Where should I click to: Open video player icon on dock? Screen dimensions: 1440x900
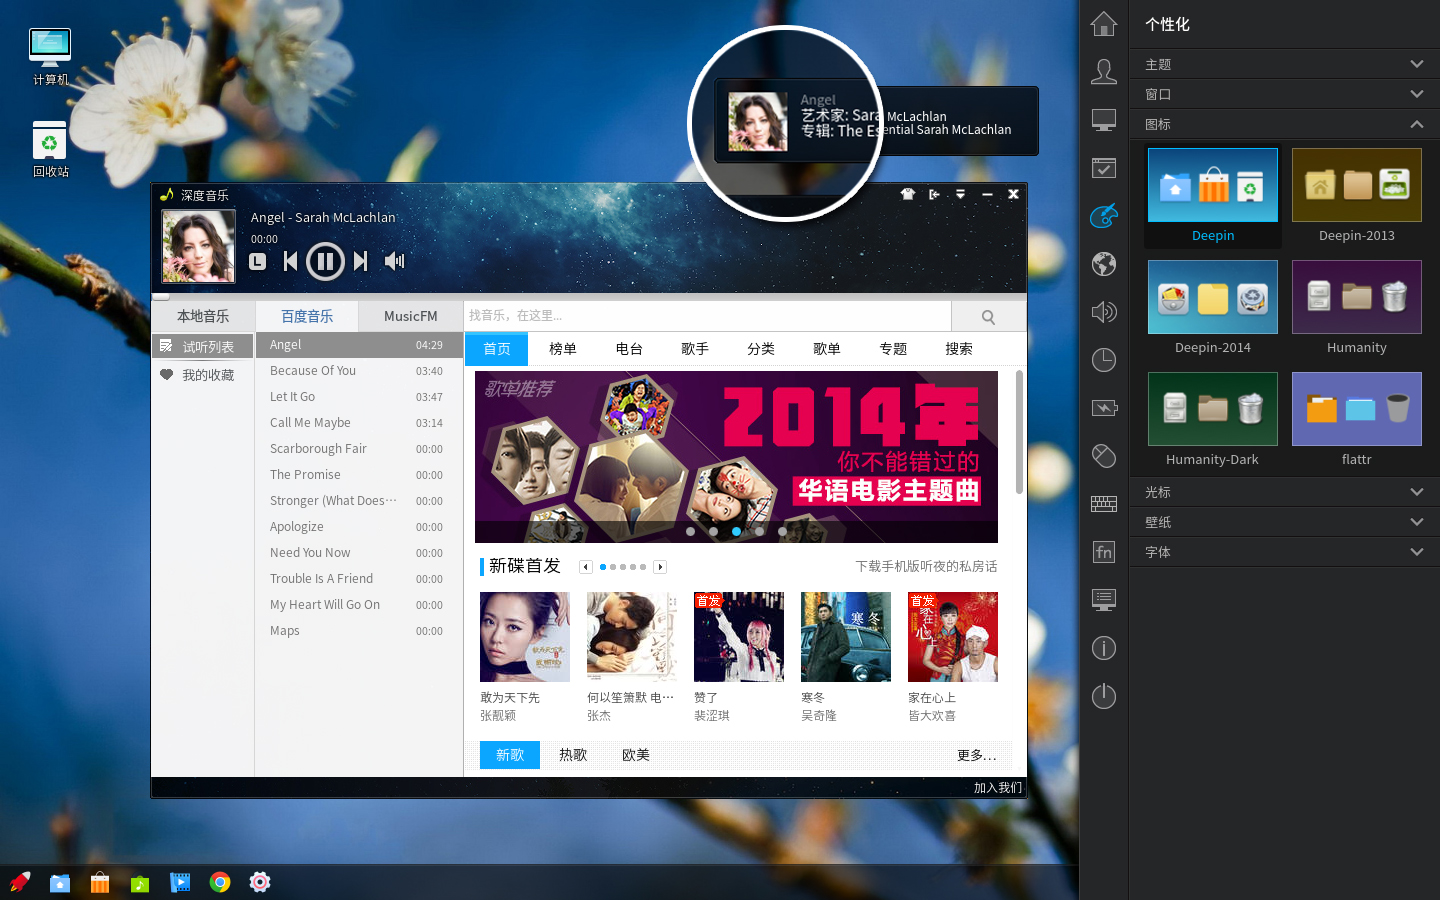tap(180, 882)
